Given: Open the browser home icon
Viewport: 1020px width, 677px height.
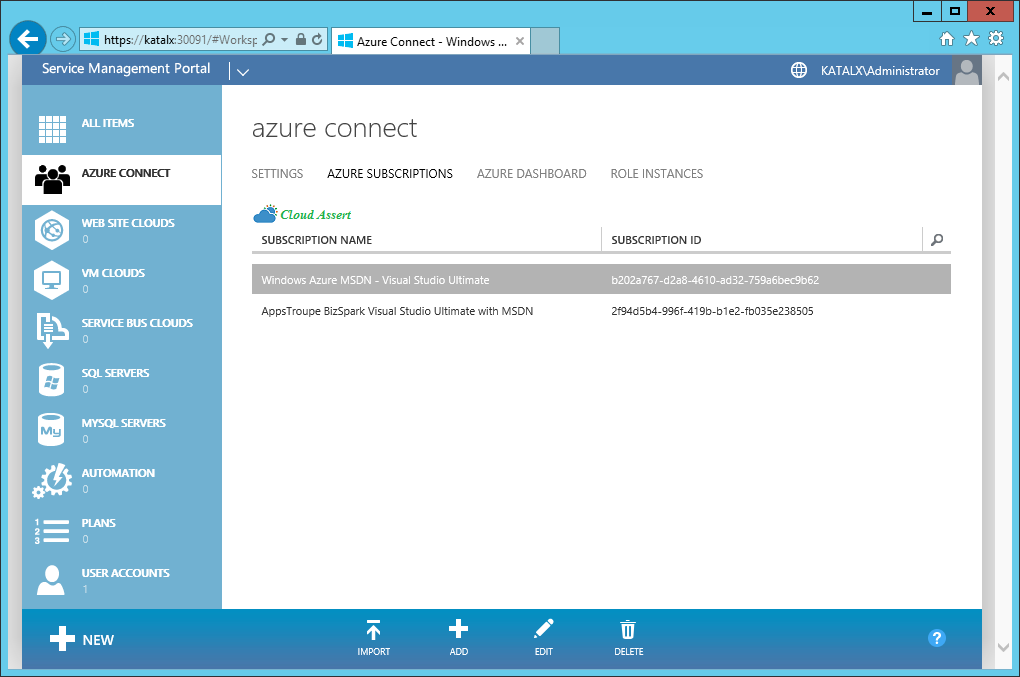Looking at the screenshot, I should tap(947, 39).
